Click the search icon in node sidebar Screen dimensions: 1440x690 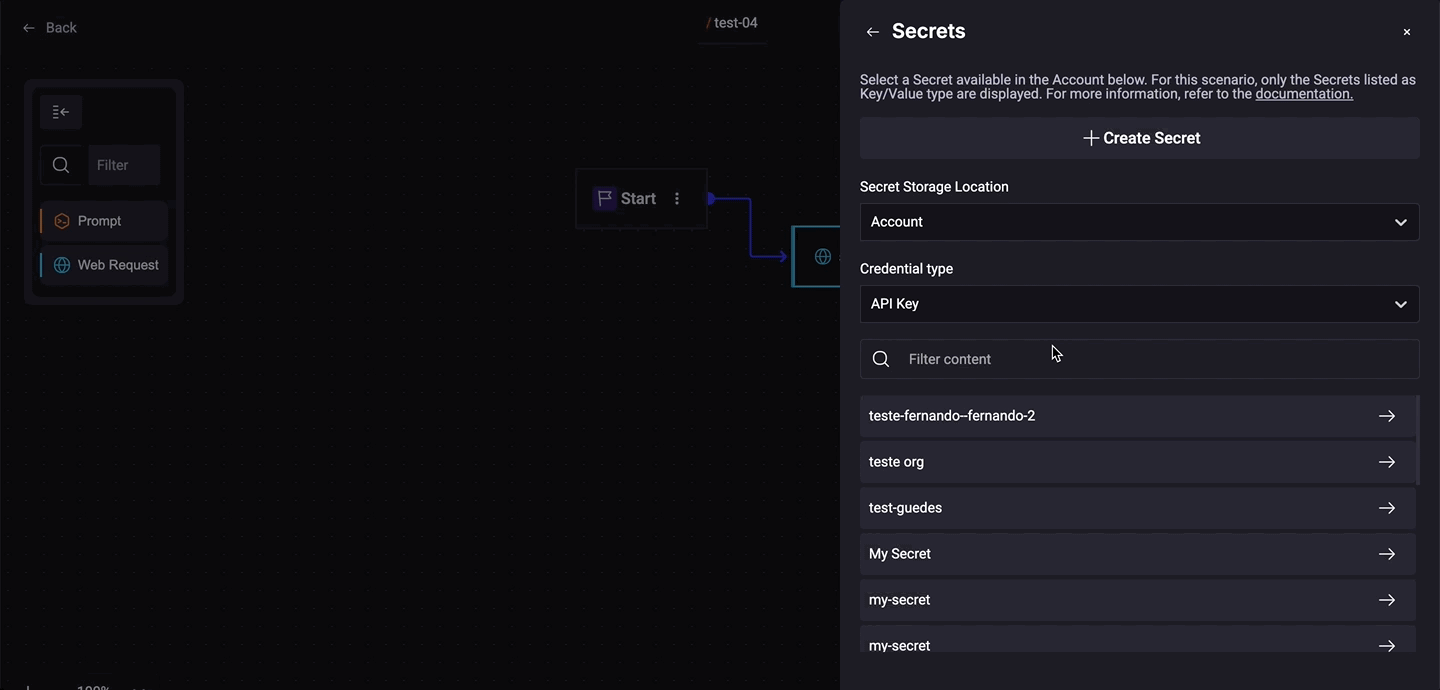[61, 165]
